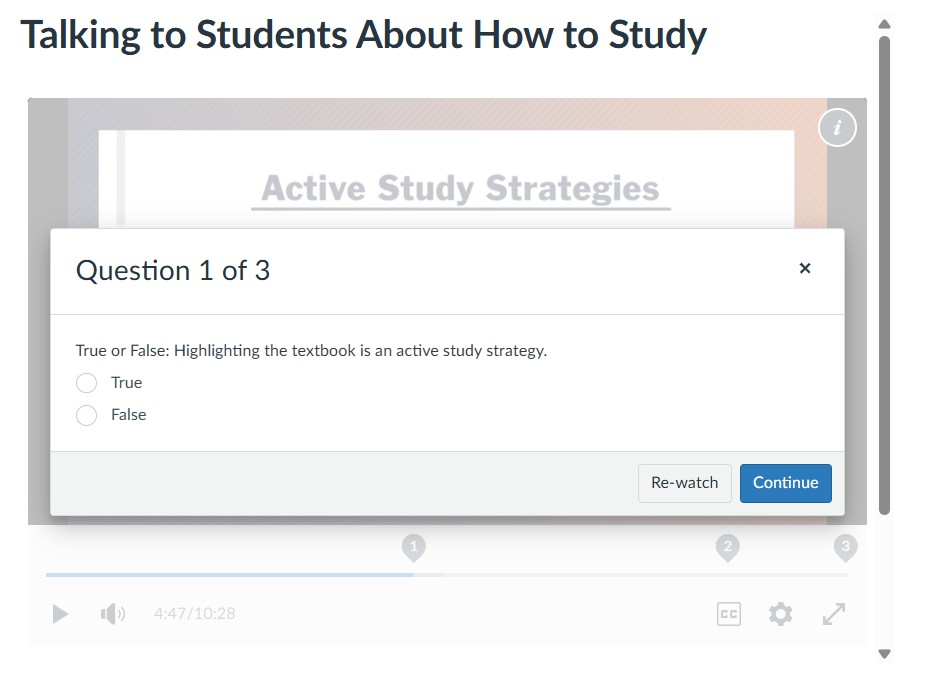
Task: Click the vertical scrollbar thumb
Action: tap(884, 275)
